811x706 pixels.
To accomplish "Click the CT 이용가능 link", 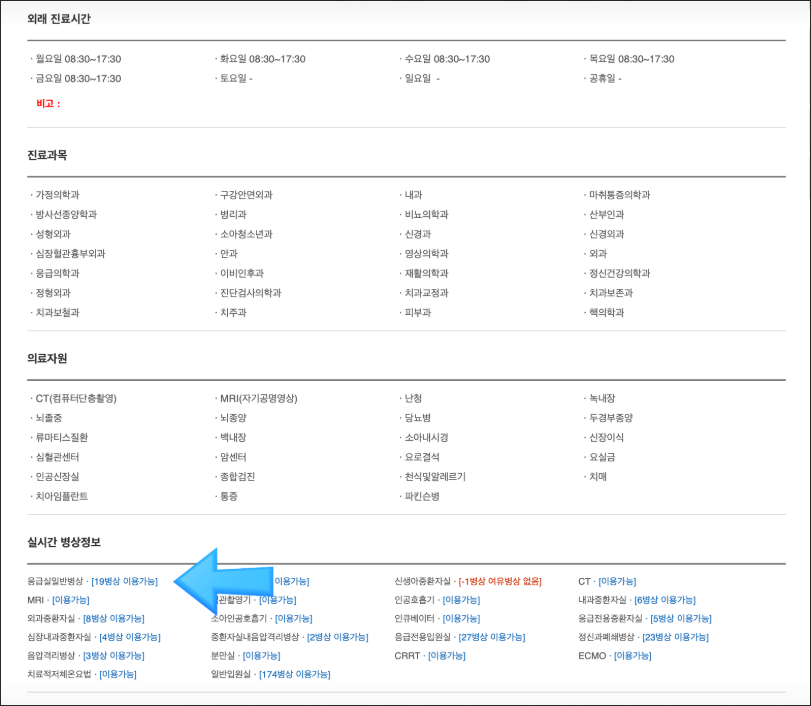I will (x=616, y=581).
